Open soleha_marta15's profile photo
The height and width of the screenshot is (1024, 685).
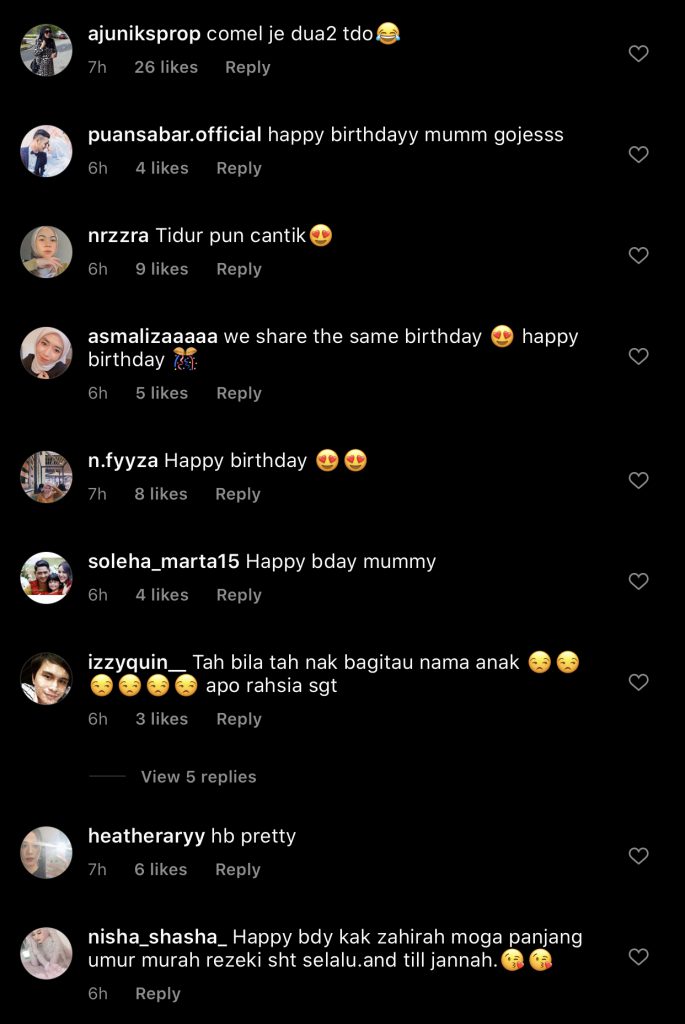coord(46,577)
